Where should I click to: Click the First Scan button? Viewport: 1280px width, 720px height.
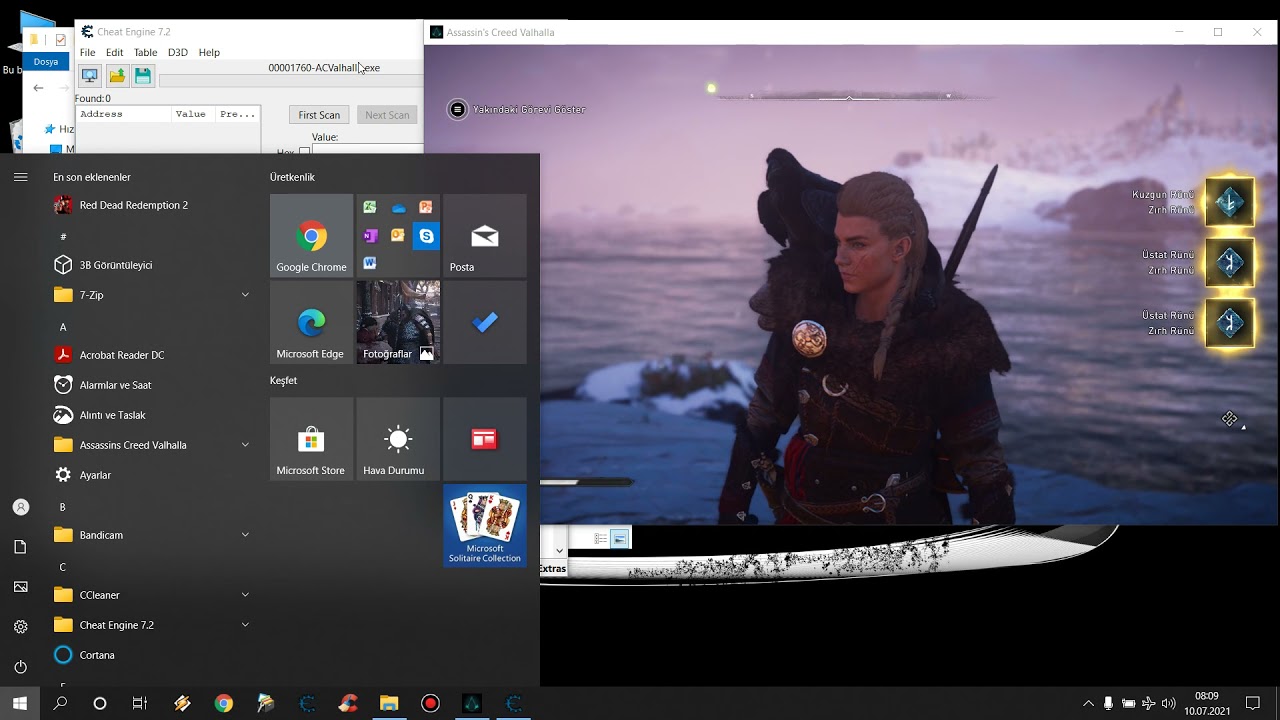tap(319, 115)
